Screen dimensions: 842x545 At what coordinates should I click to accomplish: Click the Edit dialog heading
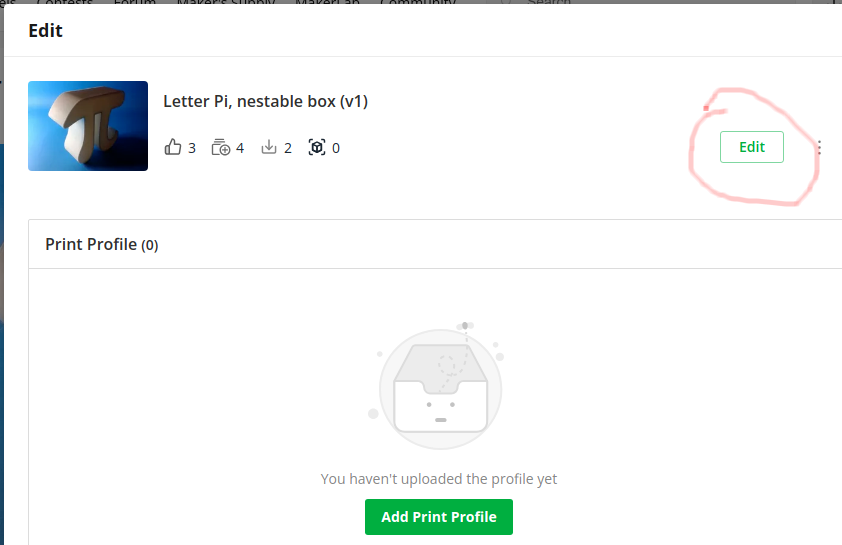click(46, 31)
